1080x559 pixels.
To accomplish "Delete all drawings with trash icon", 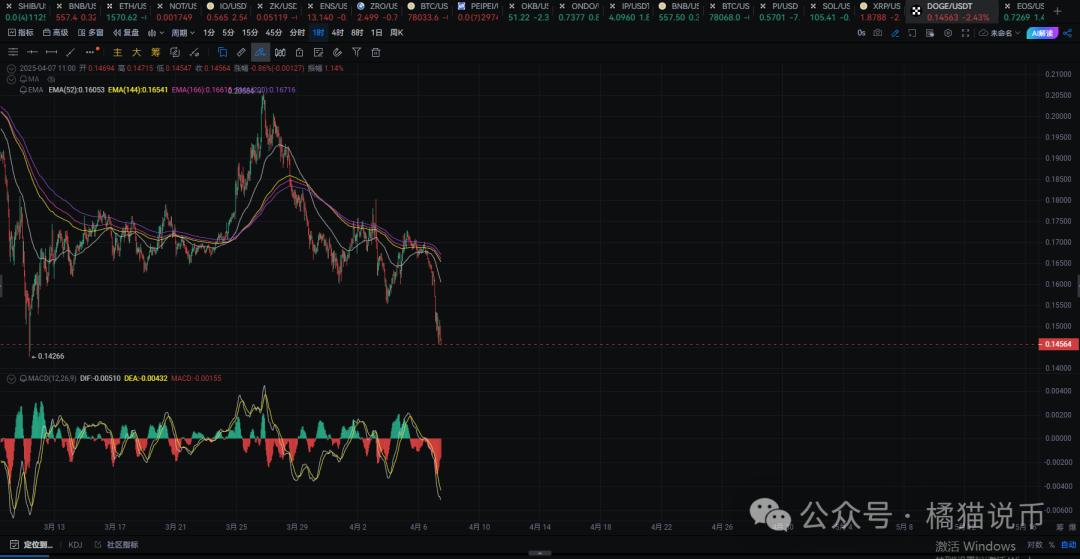I will 375,52.
